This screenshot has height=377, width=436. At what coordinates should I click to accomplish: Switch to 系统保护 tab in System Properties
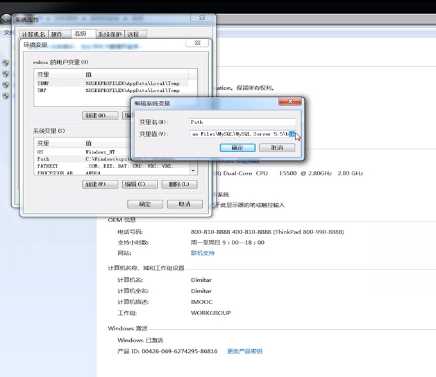pyautogui.click(x=110, y=34)
